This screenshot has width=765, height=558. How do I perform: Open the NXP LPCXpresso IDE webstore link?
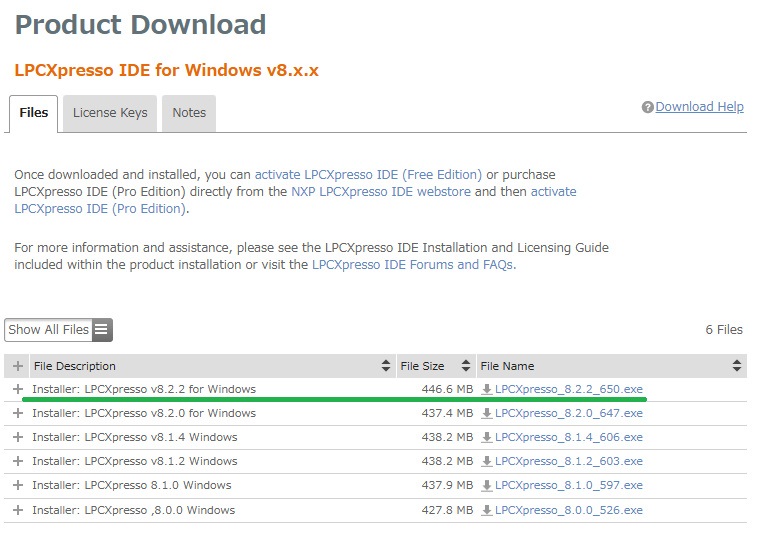[381, 191]
